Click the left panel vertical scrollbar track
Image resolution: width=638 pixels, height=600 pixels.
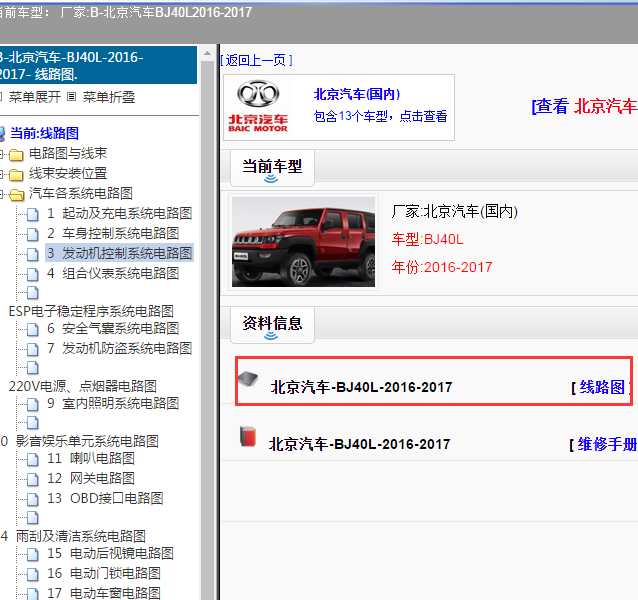pos(208,330)
